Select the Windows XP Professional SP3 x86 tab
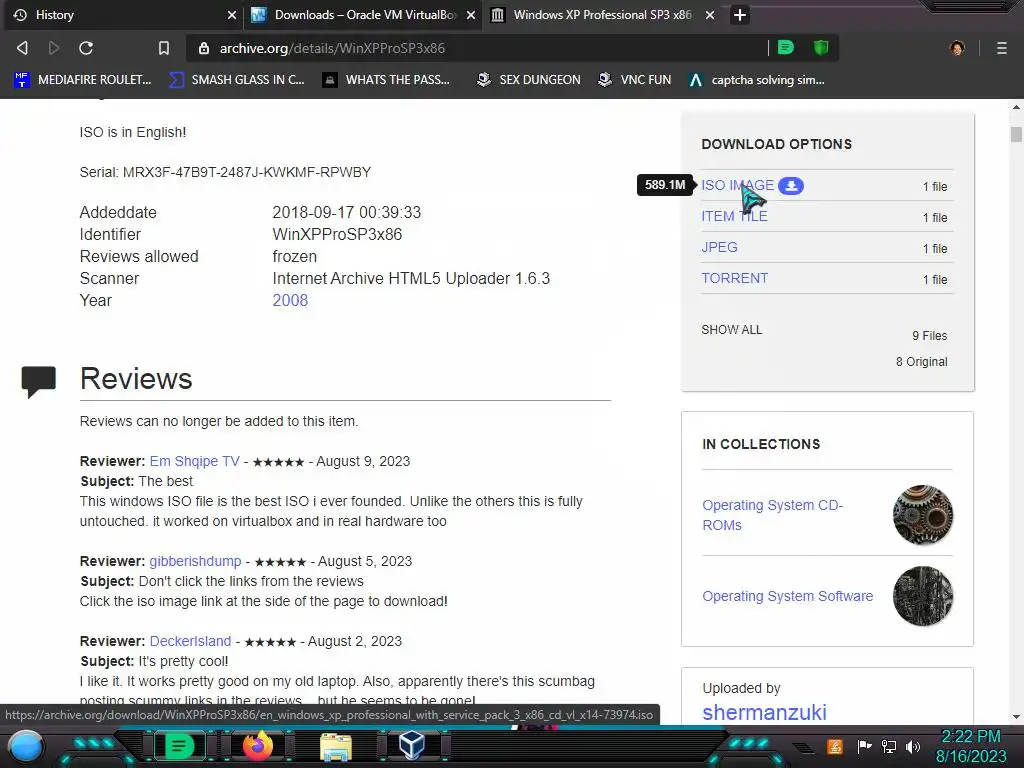Image resolution: width=1024 pixels, height=768 pixels. pos(602,14)
